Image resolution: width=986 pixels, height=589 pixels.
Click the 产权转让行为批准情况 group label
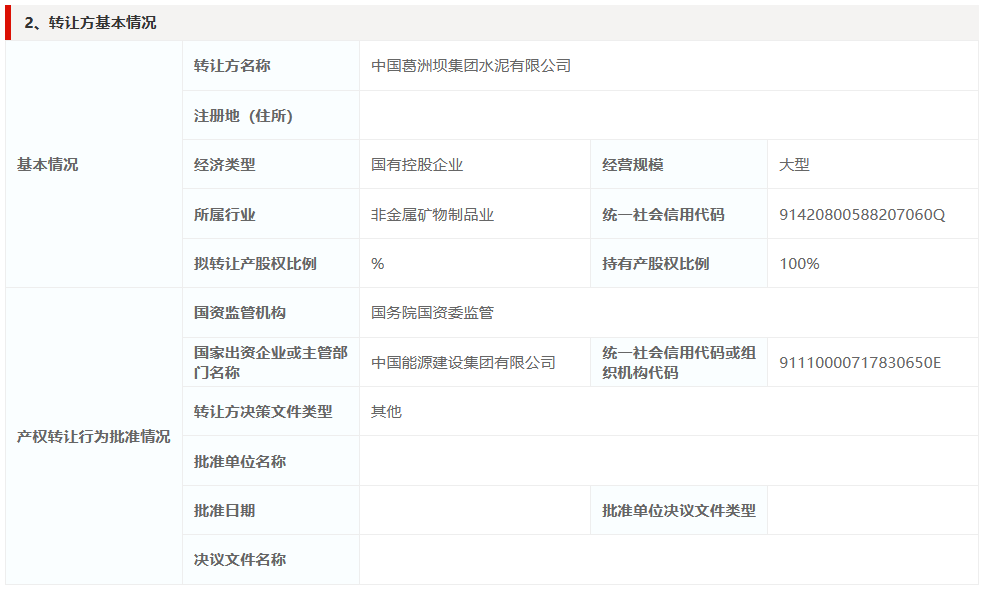coord(94,436)
